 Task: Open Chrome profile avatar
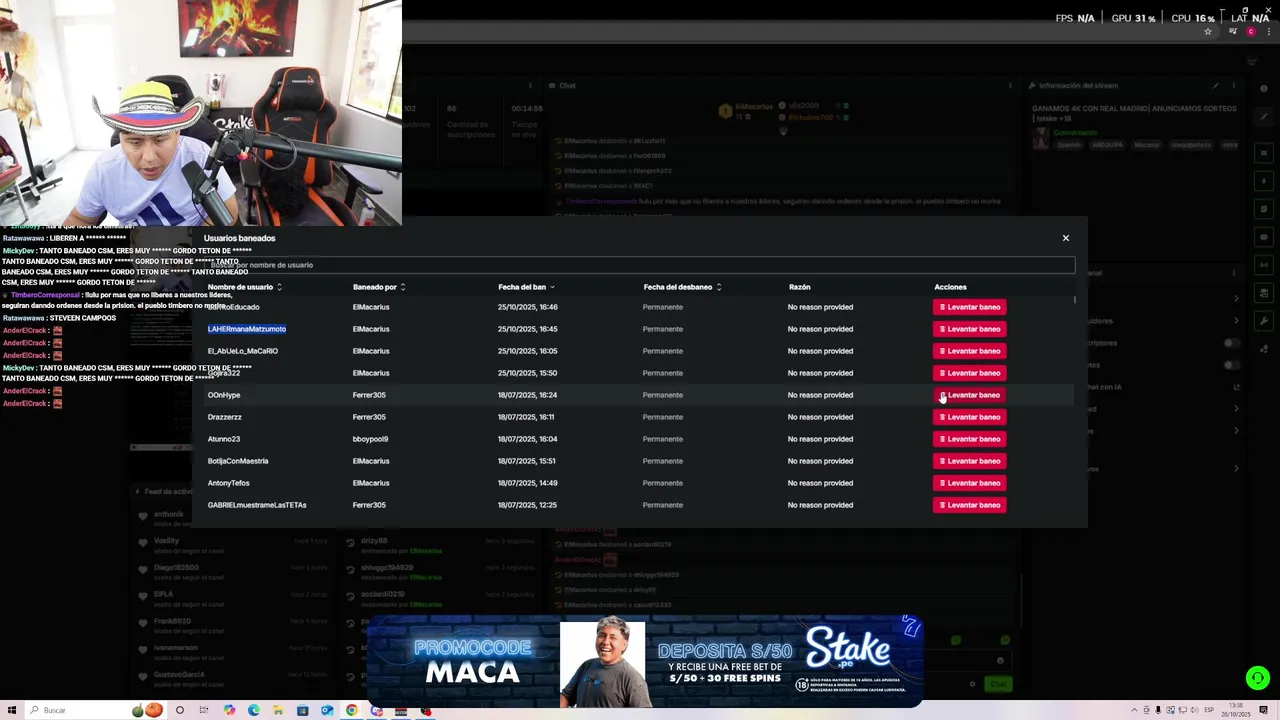(1251, 32)
